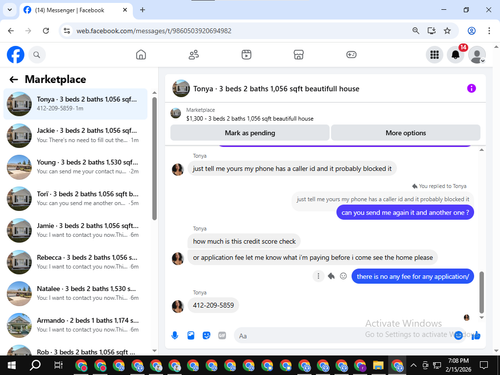
Task: Reload the page
Action: point(46,31)
